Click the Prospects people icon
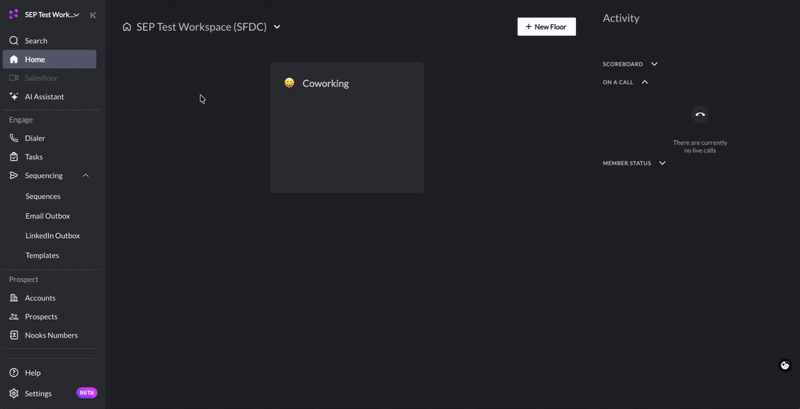The height and width of the screenshot is (409, 800). pos(14,317)
